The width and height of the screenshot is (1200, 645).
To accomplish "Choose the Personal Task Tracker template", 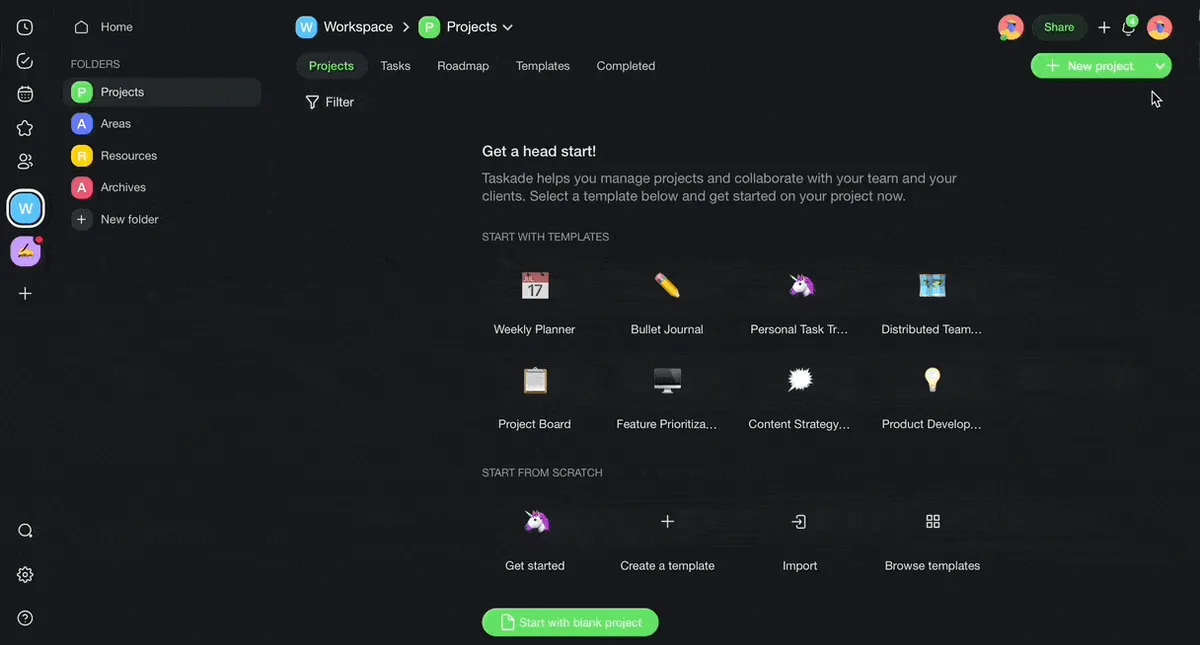I will pyautogui.click(x=800, y=303).
